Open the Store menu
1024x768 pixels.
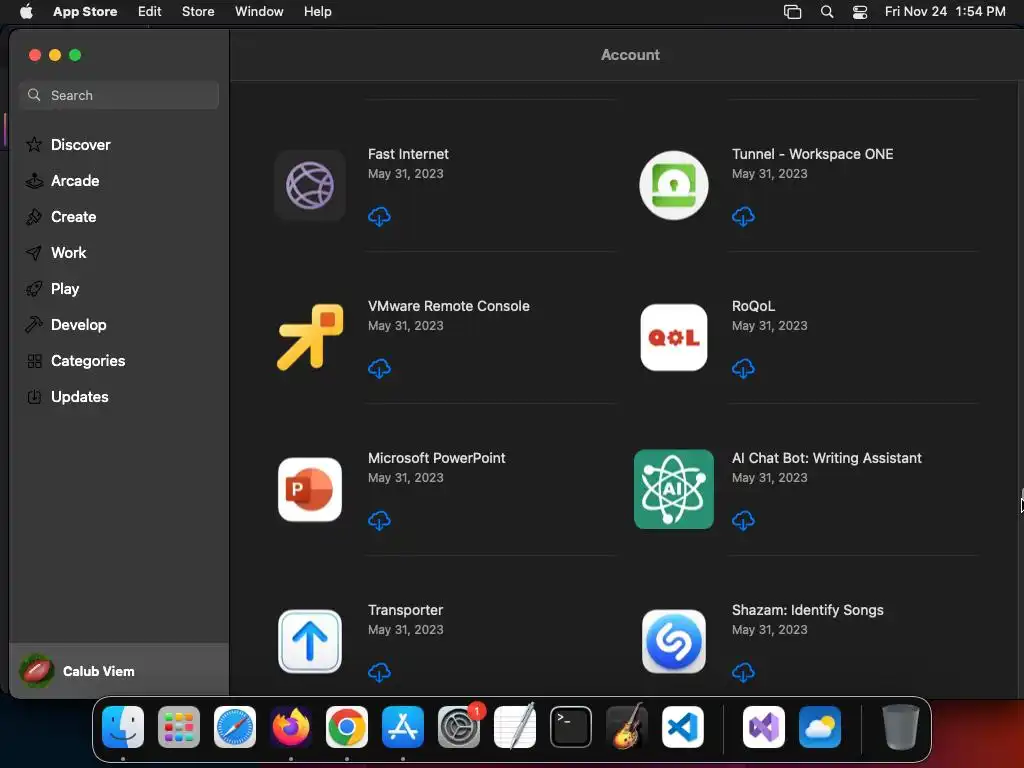[198, 12]
